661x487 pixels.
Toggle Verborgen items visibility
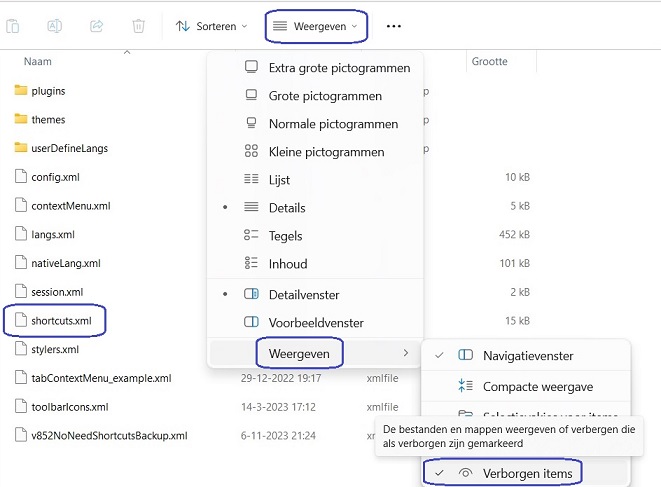coord(518,472)
